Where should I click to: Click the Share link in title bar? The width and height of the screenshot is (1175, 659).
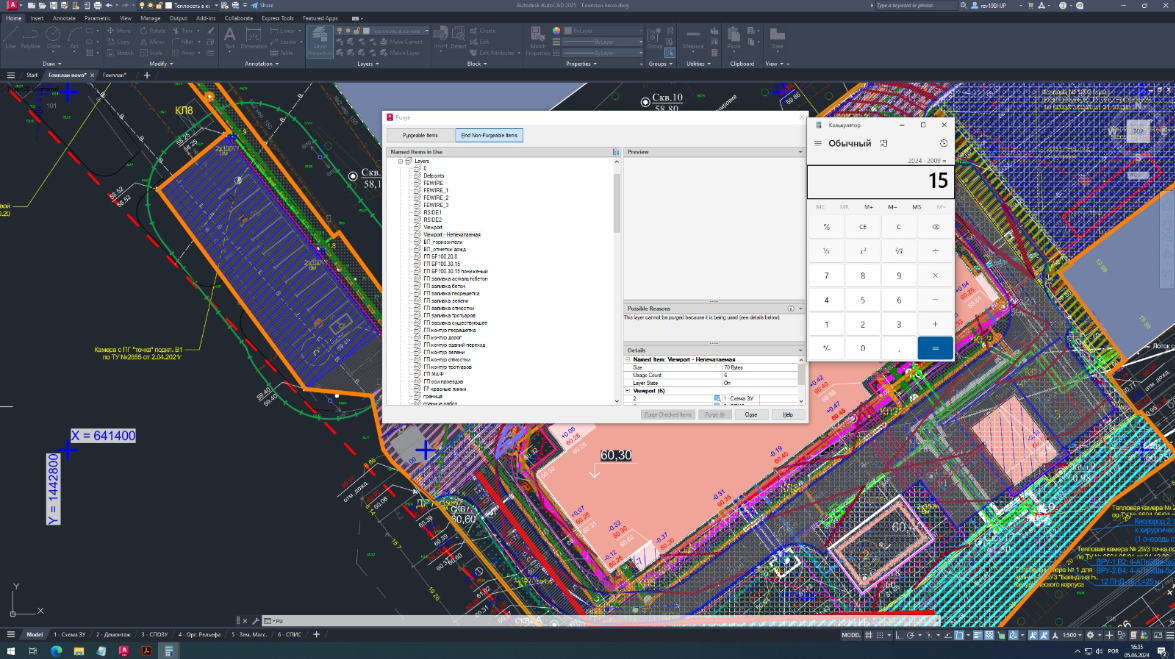[263, 5]
